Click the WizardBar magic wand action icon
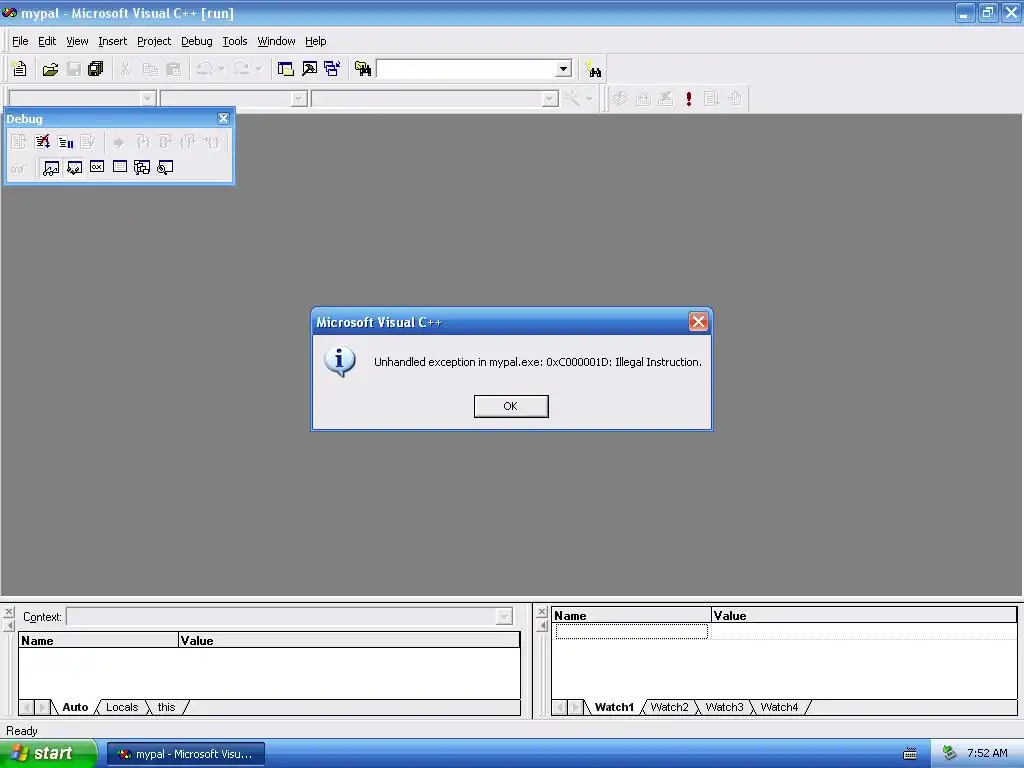 tap(572, 99)
